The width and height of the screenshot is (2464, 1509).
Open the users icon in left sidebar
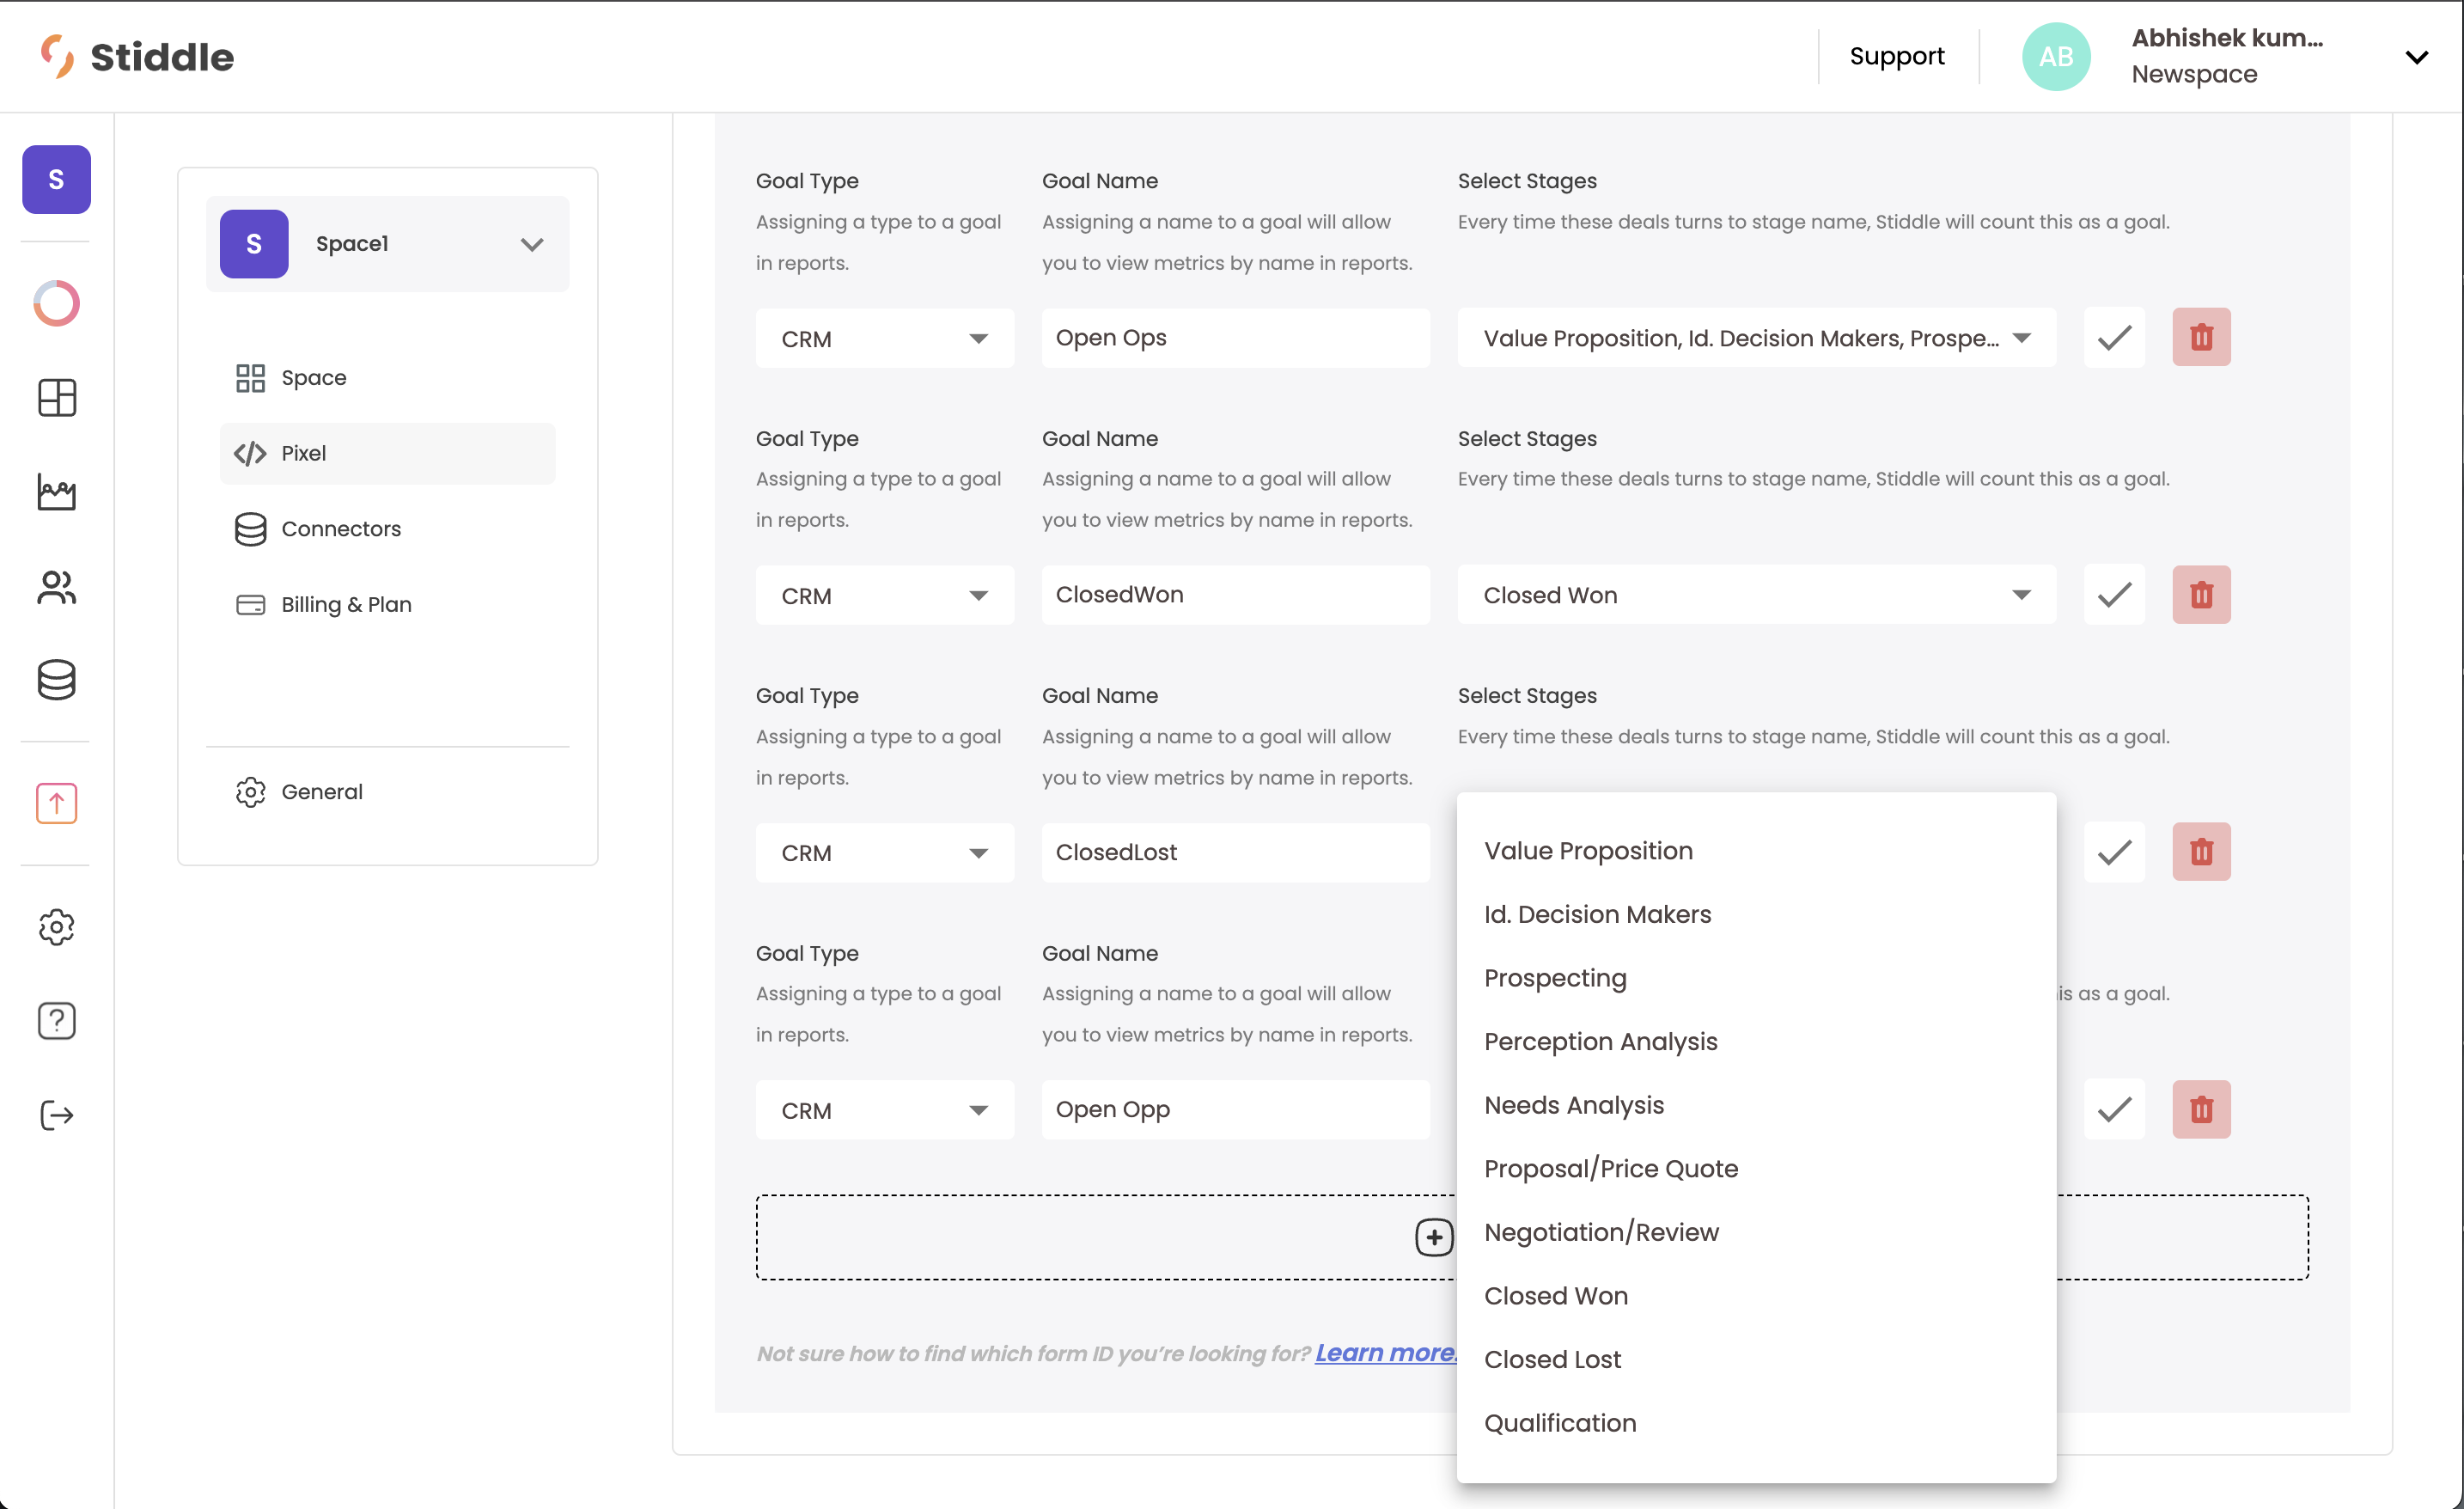coord(57,588)
